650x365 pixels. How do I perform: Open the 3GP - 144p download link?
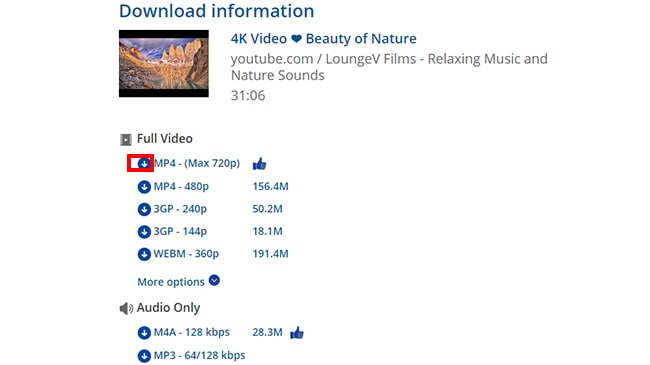(x=180, y=231)
